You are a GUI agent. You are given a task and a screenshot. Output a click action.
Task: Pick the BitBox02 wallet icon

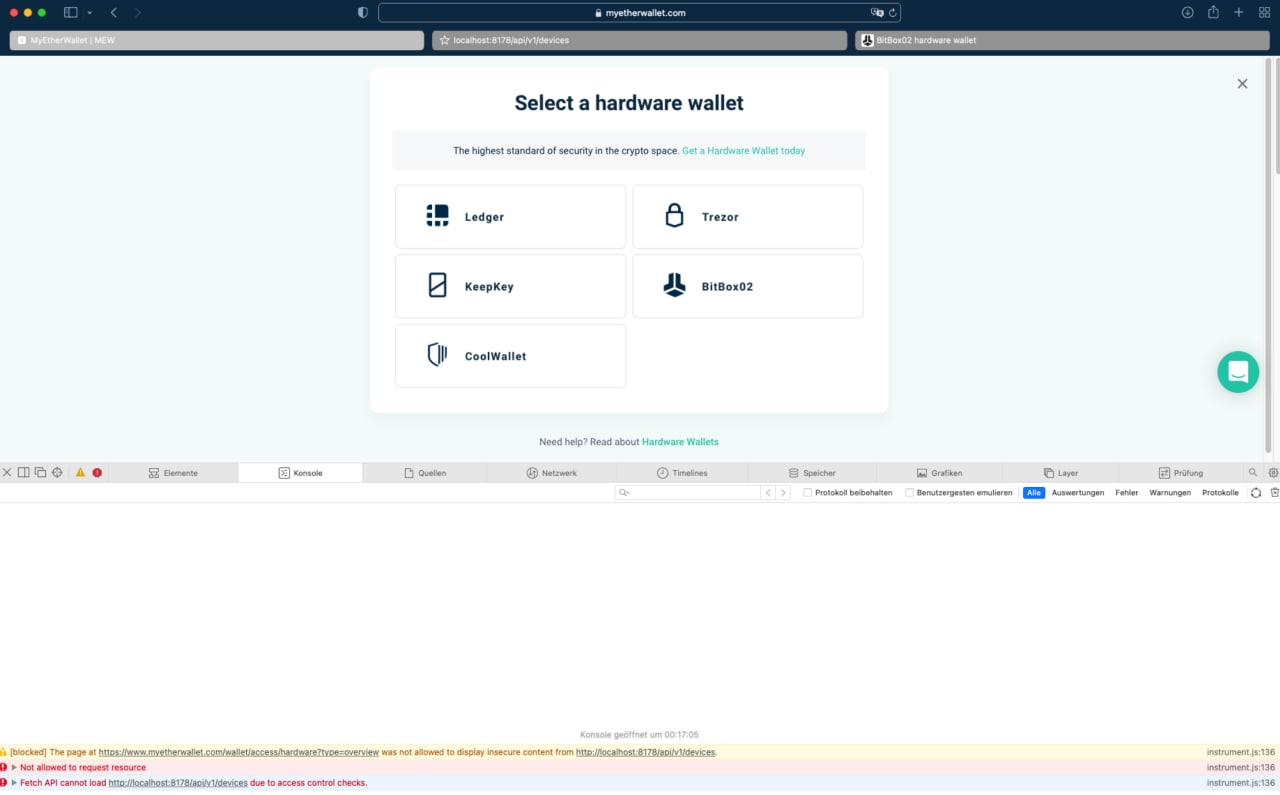tap(674, 284)
